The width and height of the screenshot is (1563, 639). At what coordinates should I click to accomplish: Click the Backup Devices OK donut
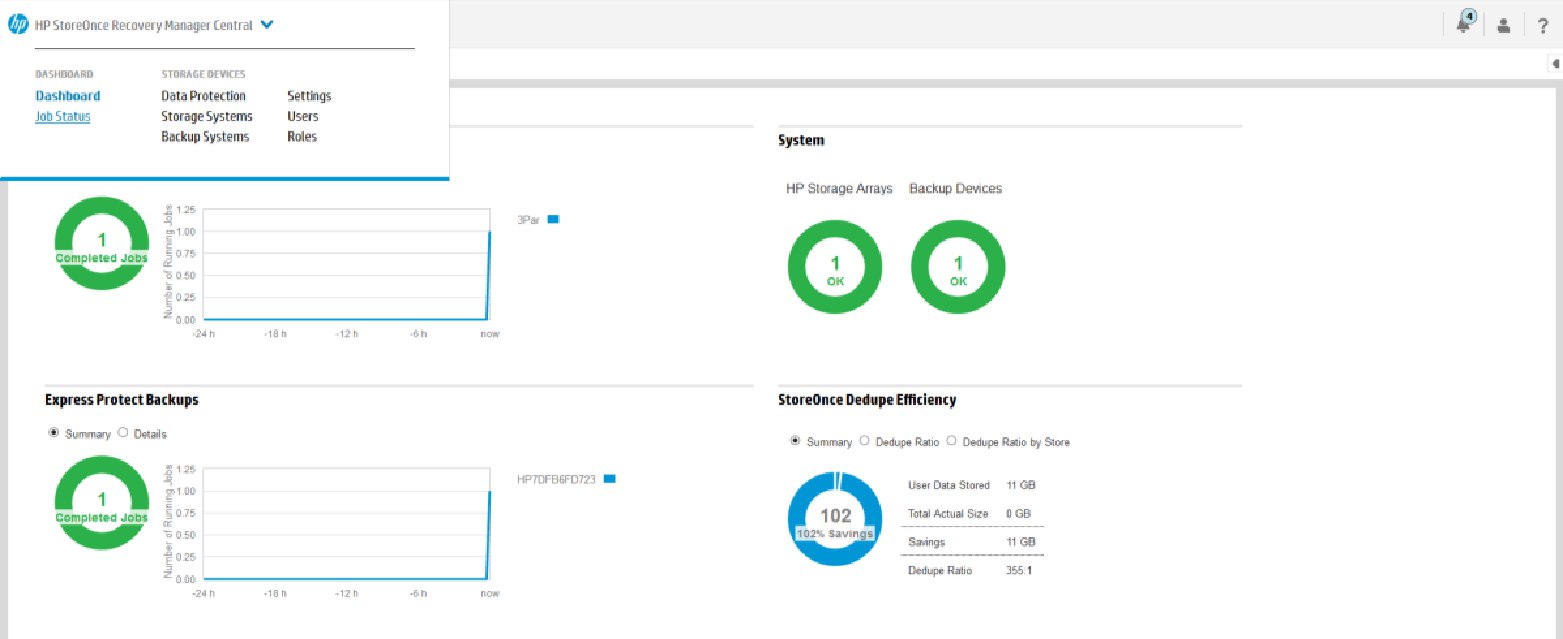(958, 268)
